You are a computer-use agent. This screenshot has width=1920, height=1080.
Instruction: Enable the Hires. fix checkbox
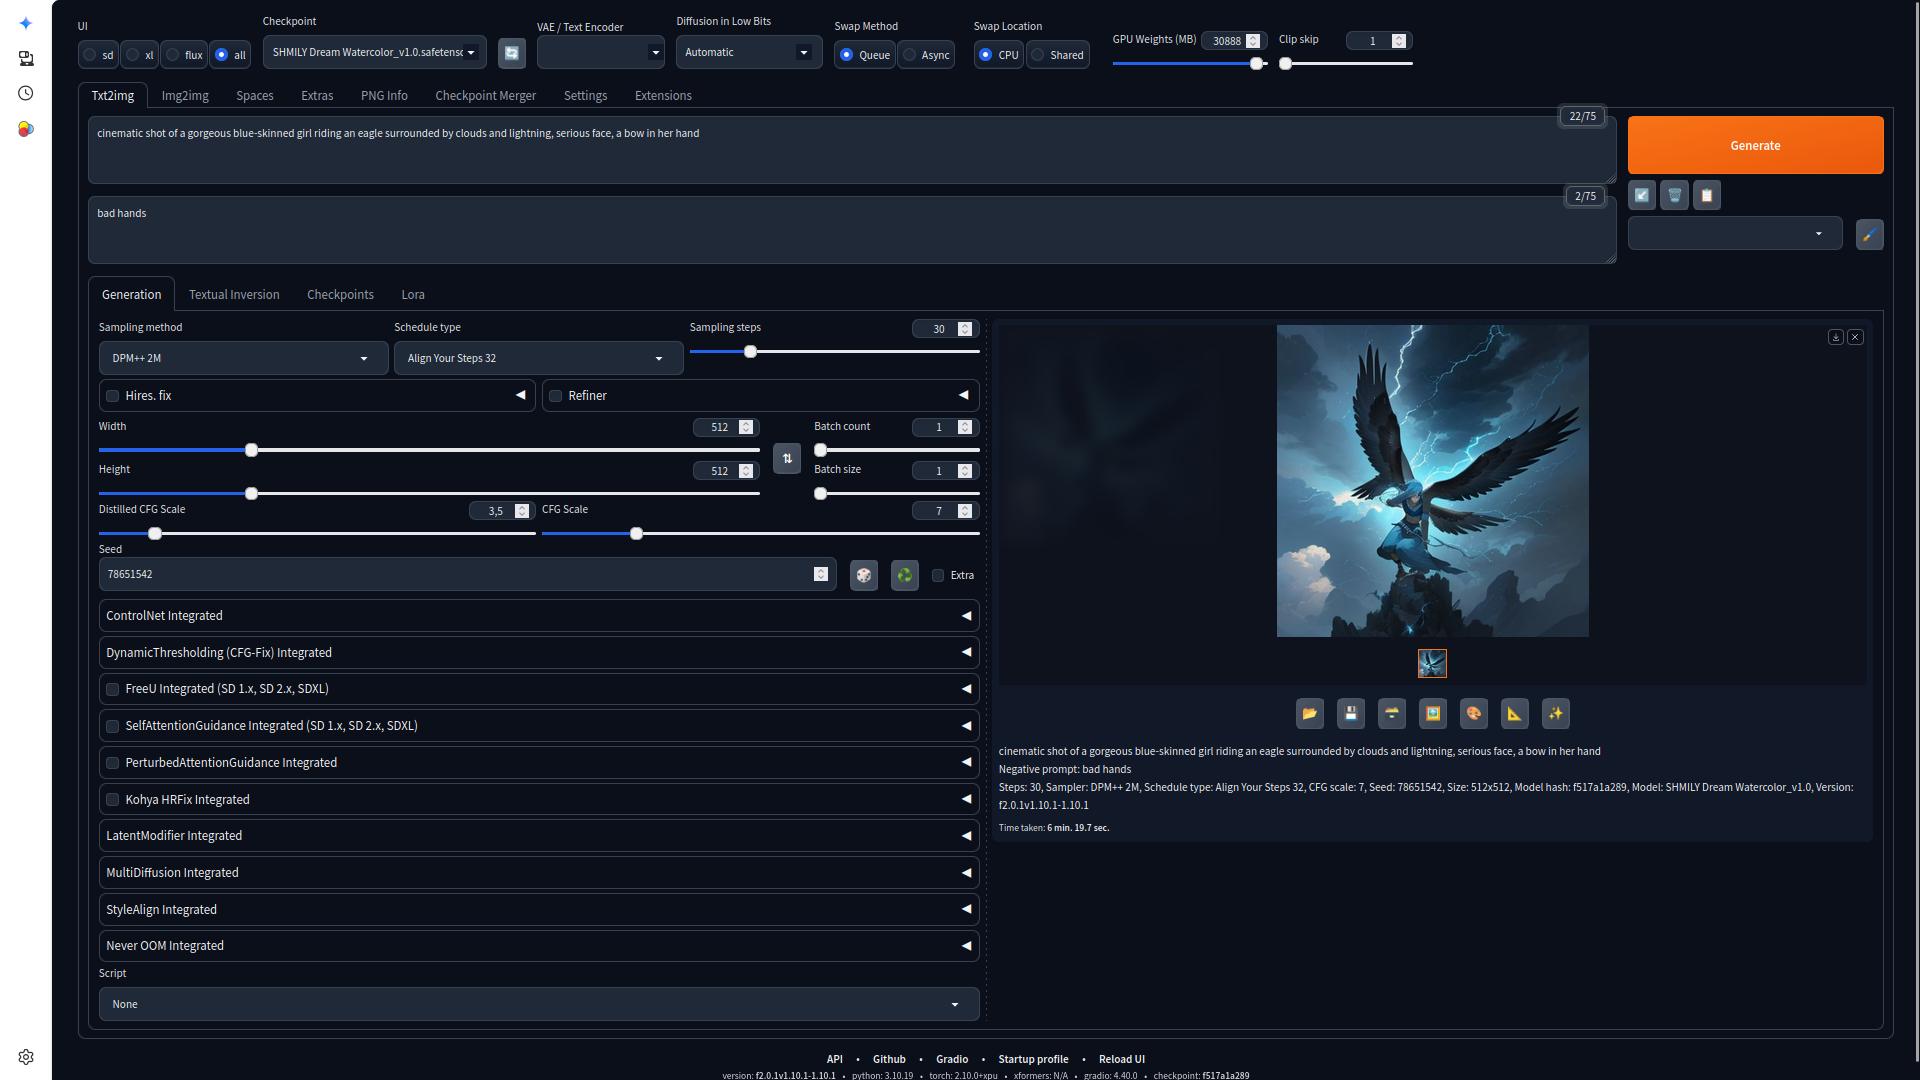(113, 396)
